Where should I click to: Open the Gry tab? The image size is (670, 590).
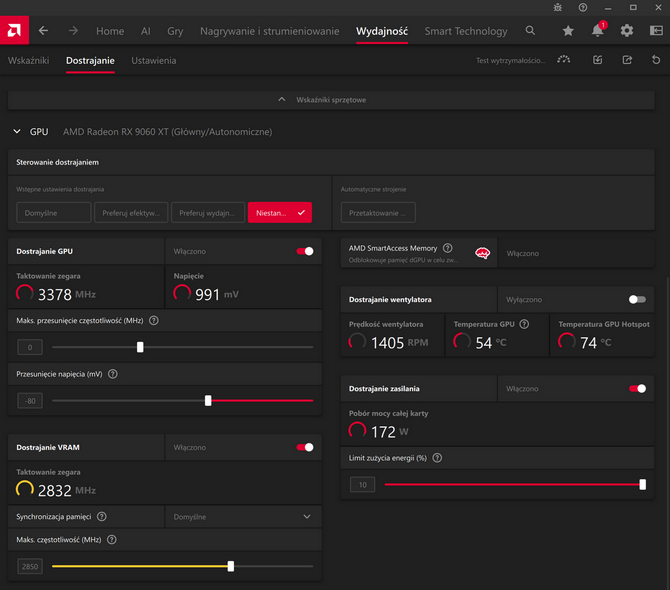175,31
